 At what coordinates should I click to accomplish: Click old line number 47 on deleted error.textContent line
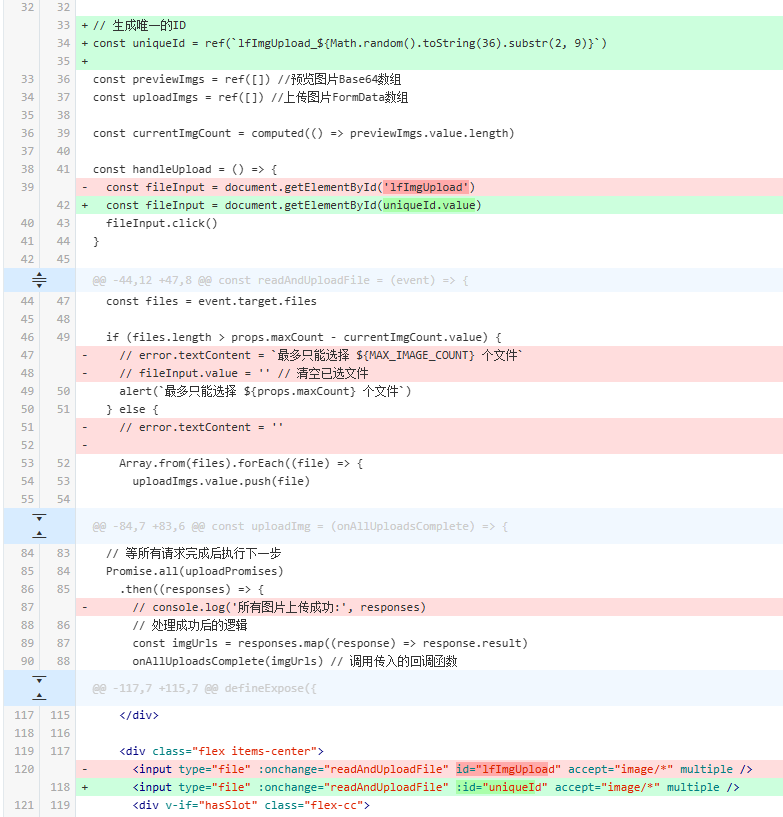27,355
